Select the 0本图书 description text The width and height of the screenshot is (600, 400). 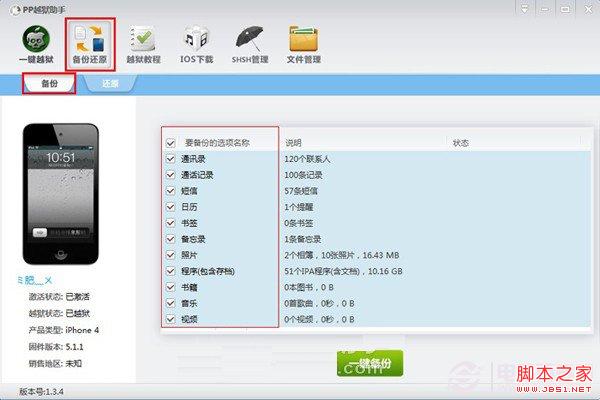(309, 287)
